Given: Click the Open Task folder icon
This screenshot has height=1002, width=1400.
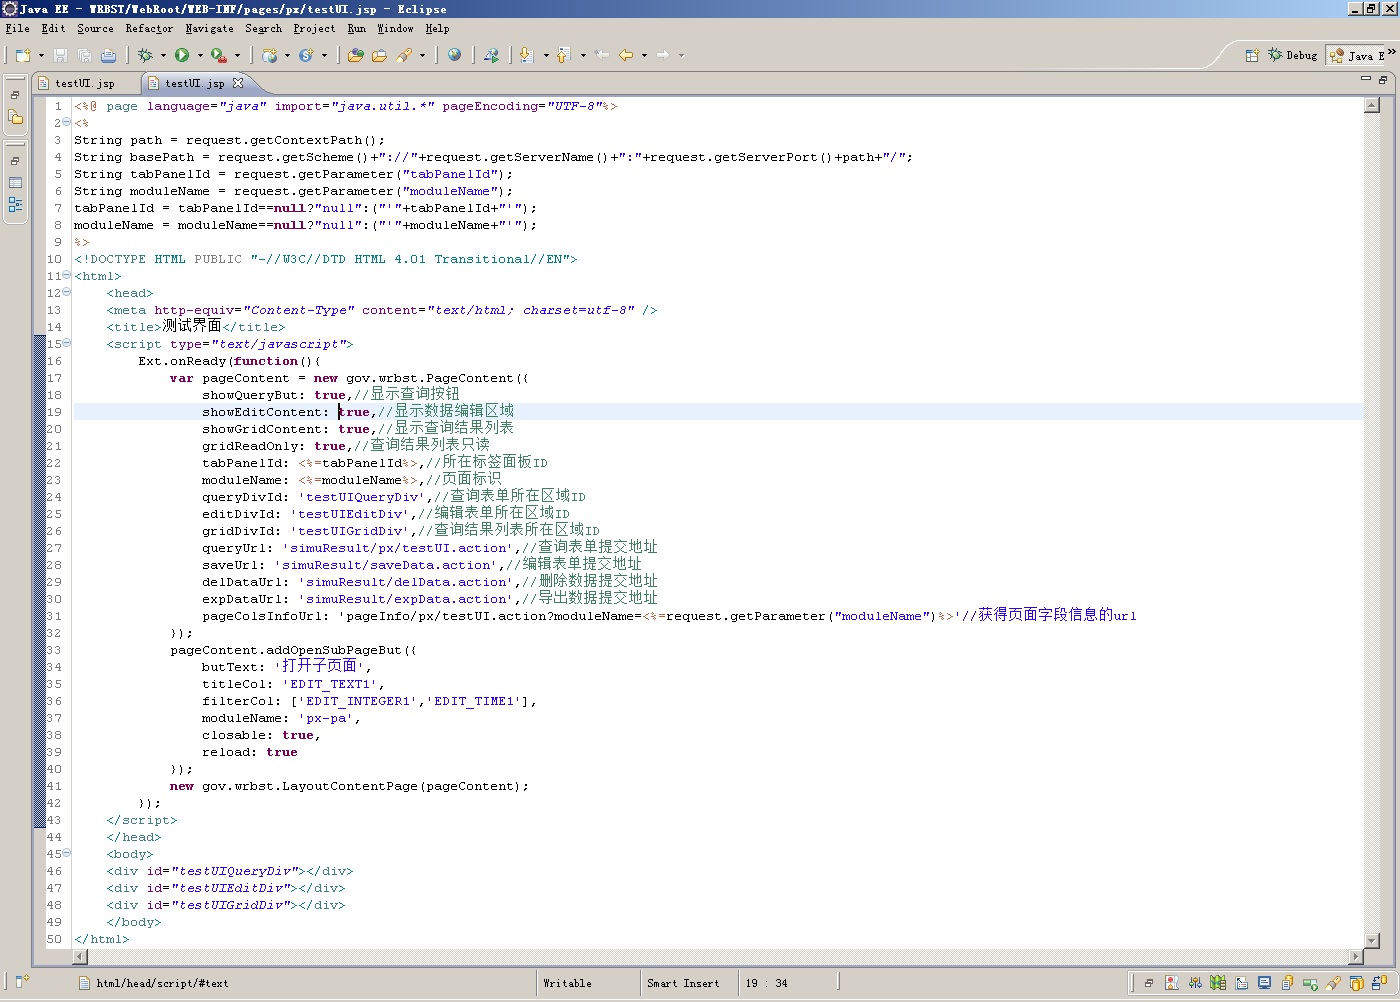Looking at the screenshot, I should pos(379,55).
